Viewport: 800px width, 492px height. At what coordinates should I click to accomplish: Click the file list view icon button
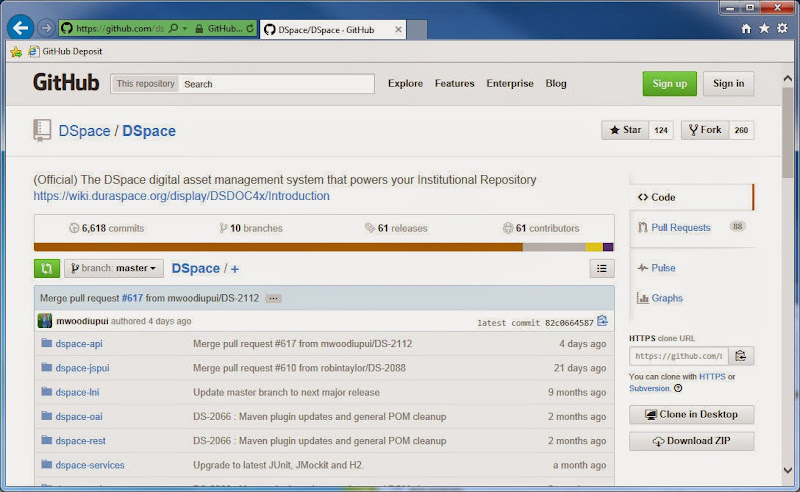tap(602, 268)
